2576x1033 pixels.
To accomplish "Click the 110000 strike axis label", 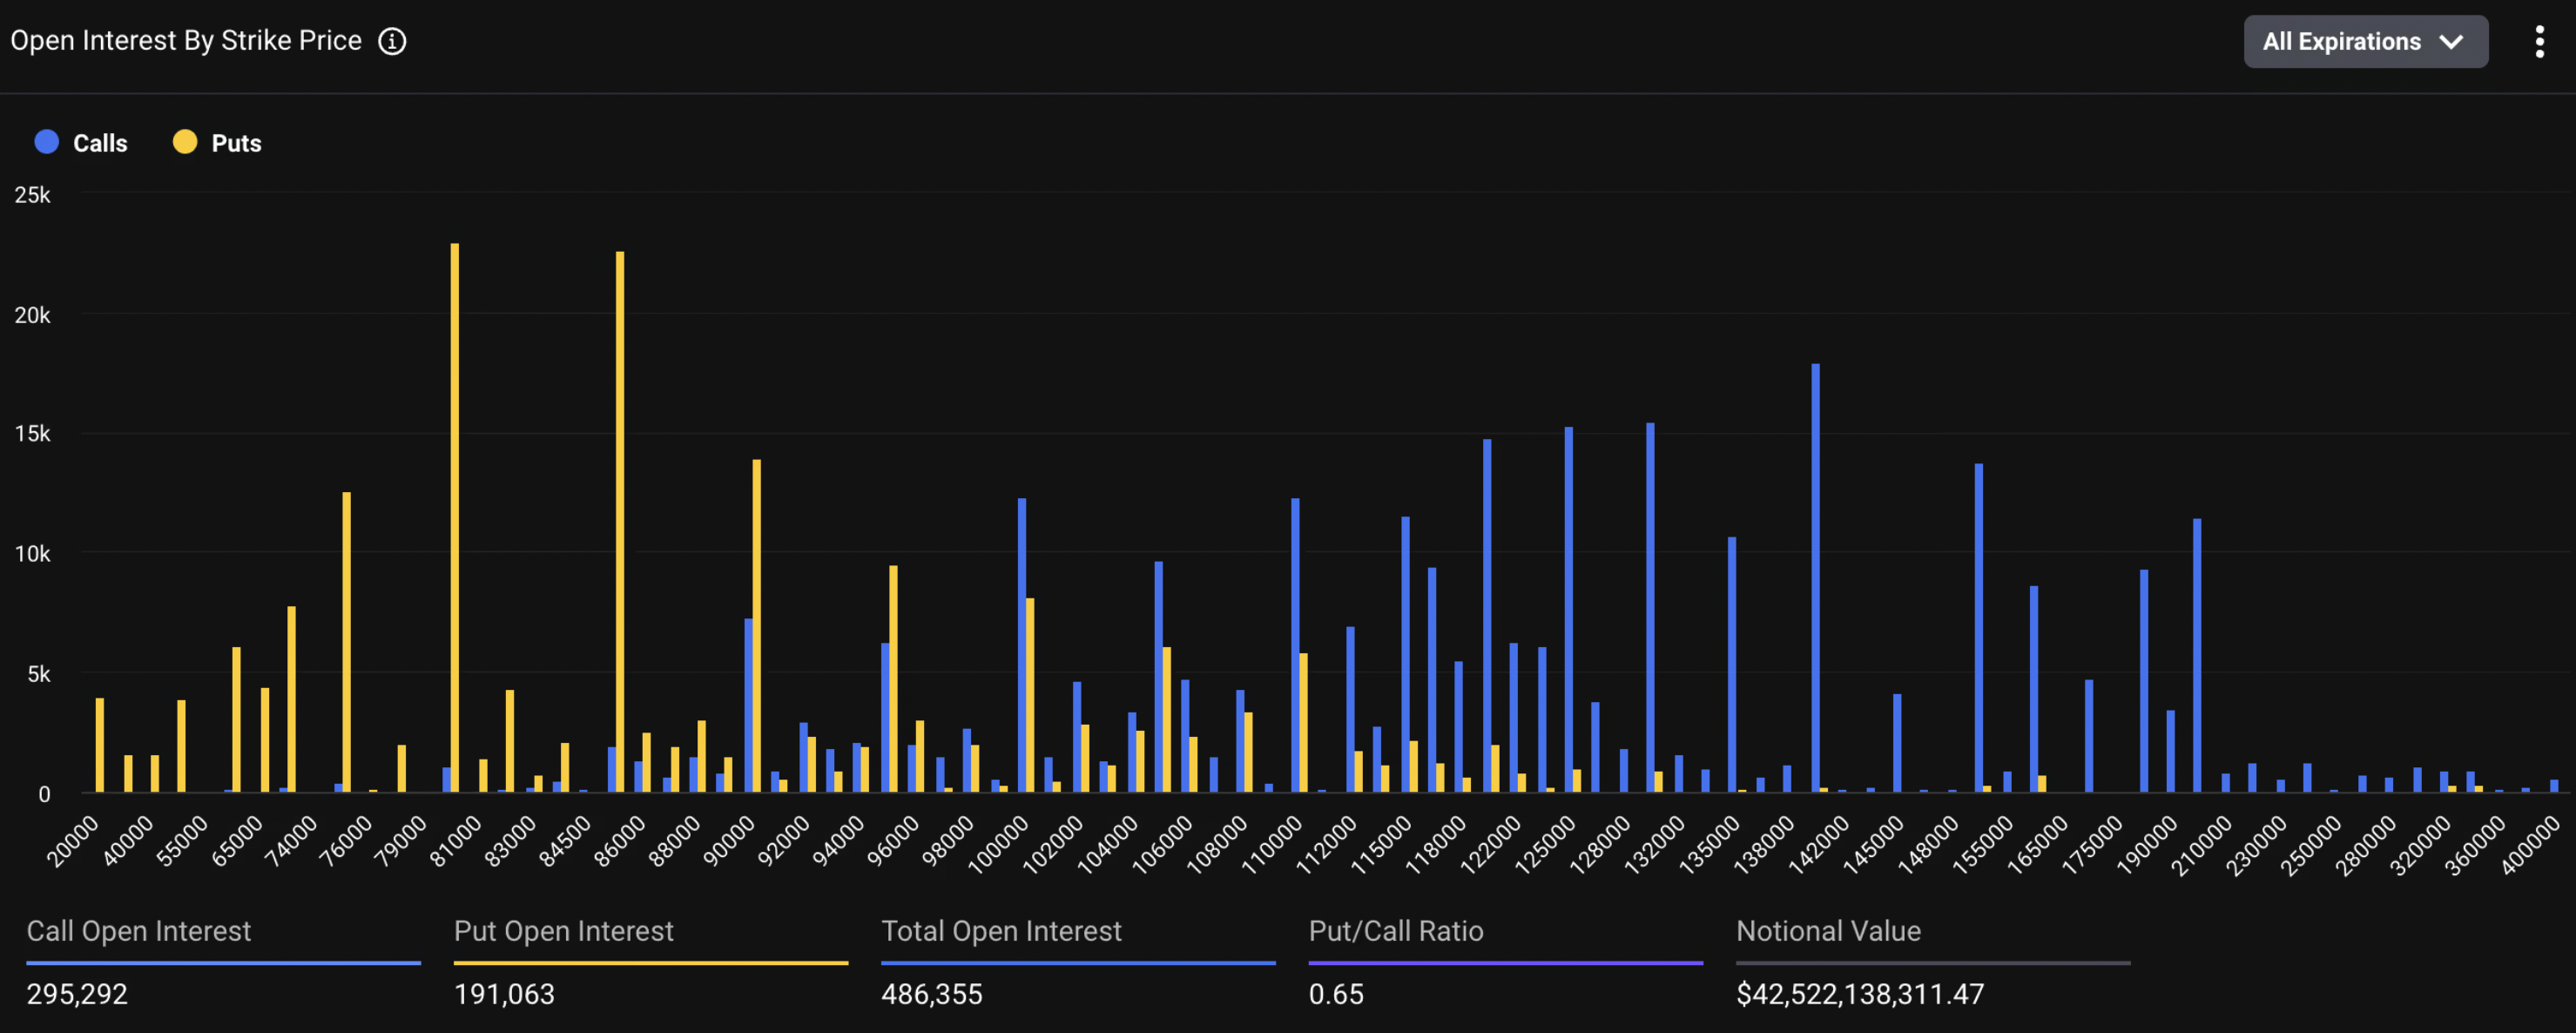I will tap(1272, 845).
